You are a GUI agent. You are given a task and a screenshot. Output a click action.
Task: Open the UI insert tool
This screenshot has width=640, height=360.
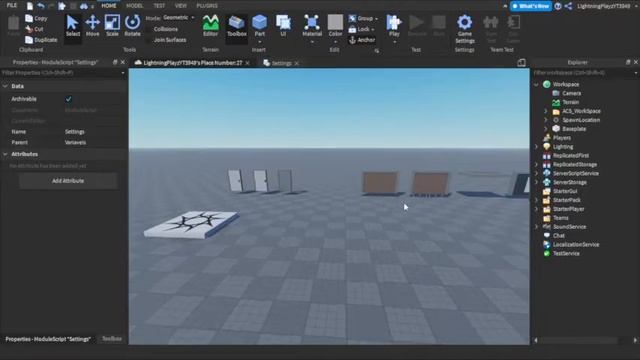coord(283,27)
